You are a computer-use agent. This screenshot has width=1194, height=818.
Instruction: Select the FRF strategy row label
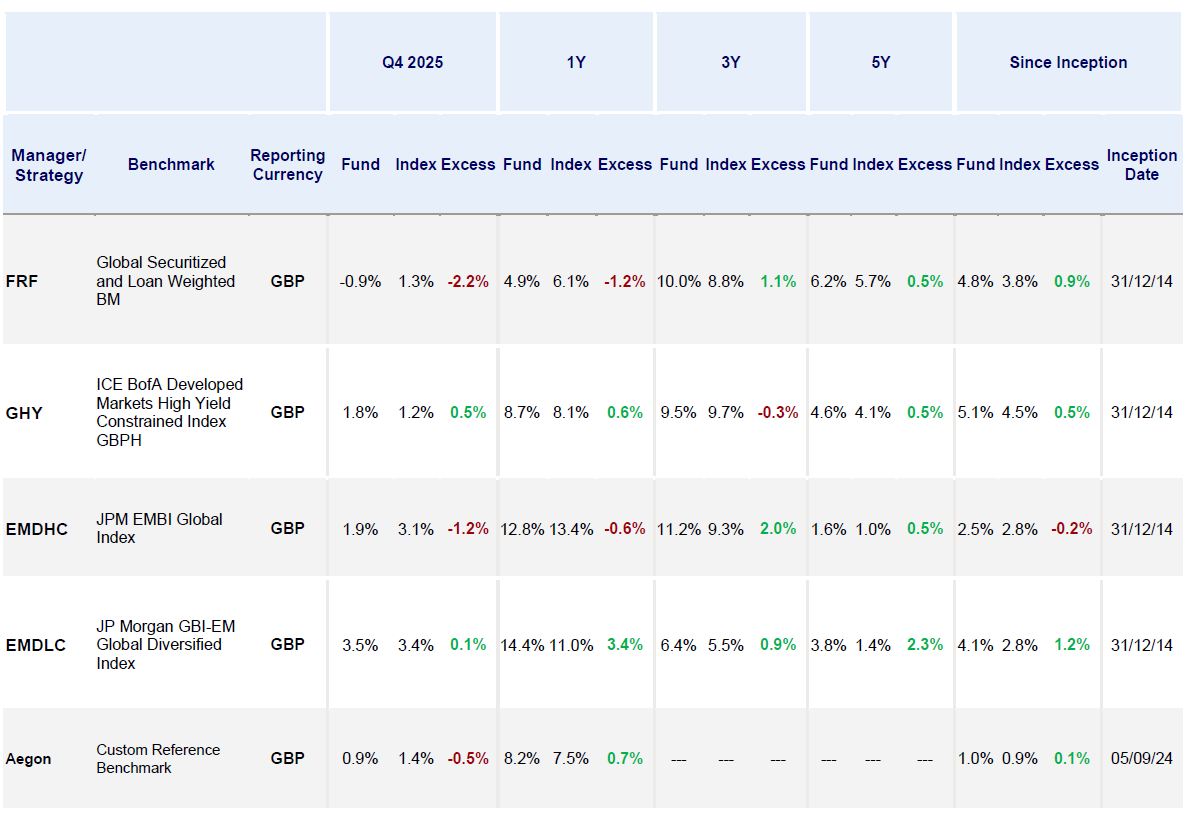point(25,282)
